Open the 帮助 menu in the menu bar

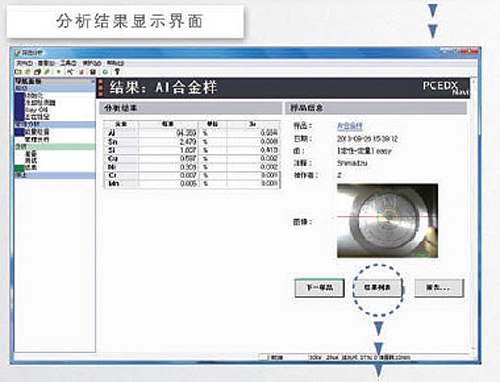coord(115,63)
